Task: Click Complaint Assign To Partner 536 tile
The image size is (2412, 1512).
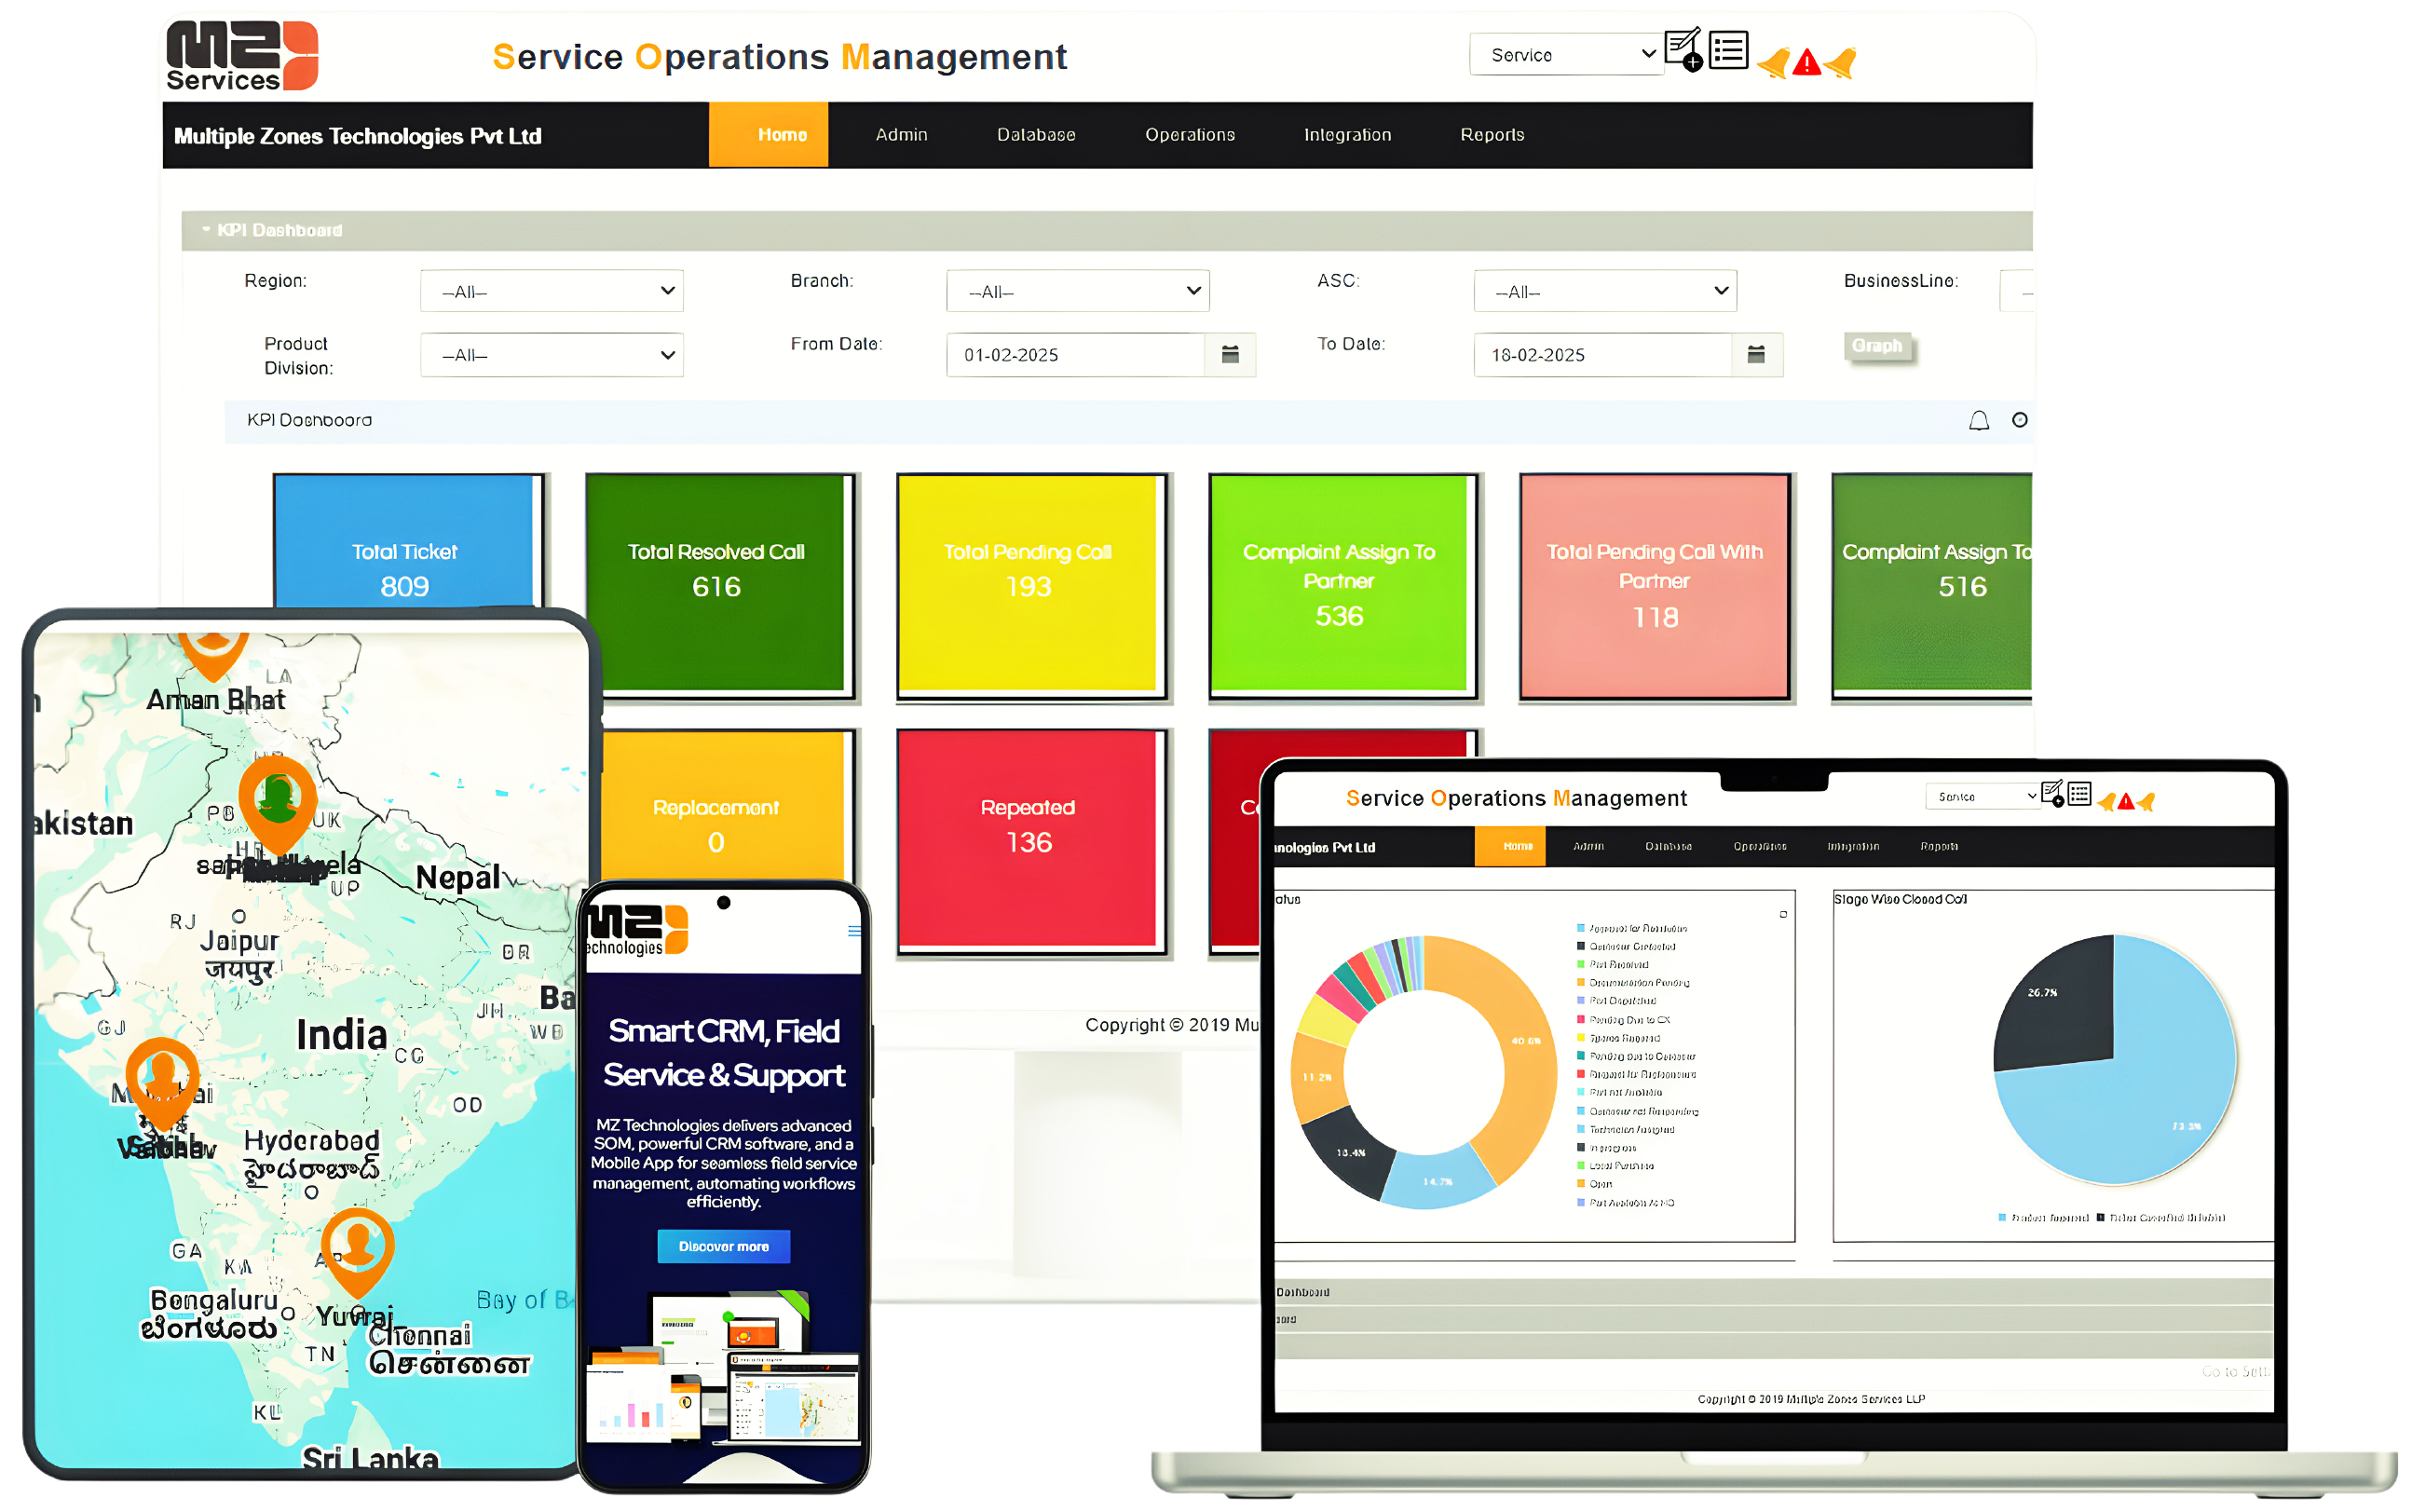Action: [1343, 585]
